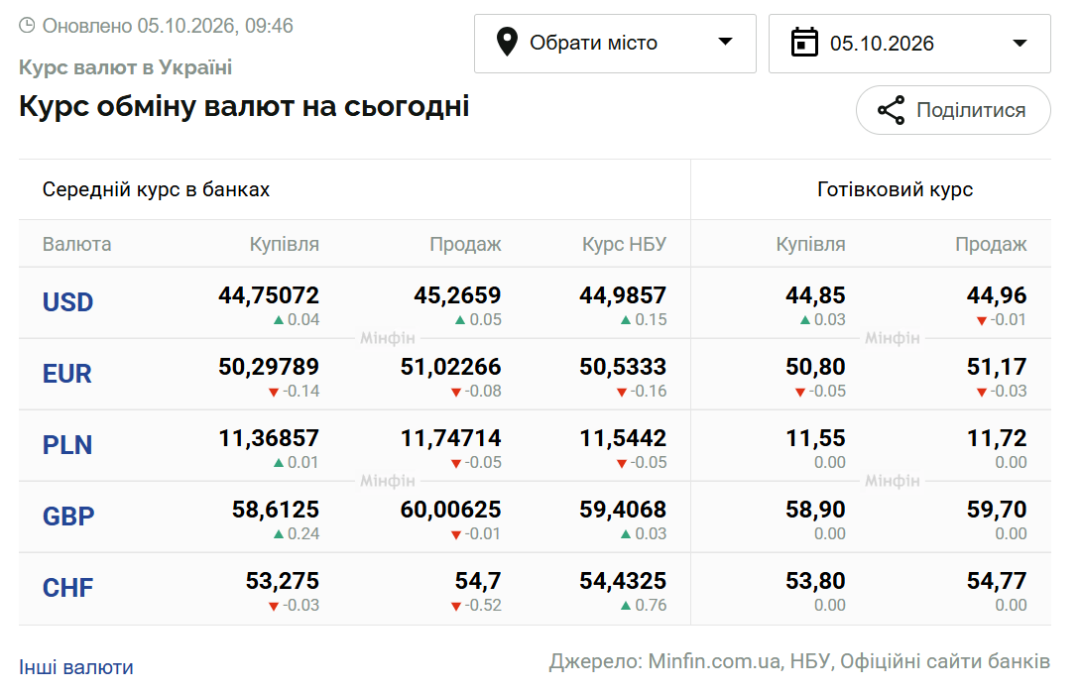This screenshot has width=1080, height=691.
Task: Select Готівковий курс header
Action: point(895,189)
